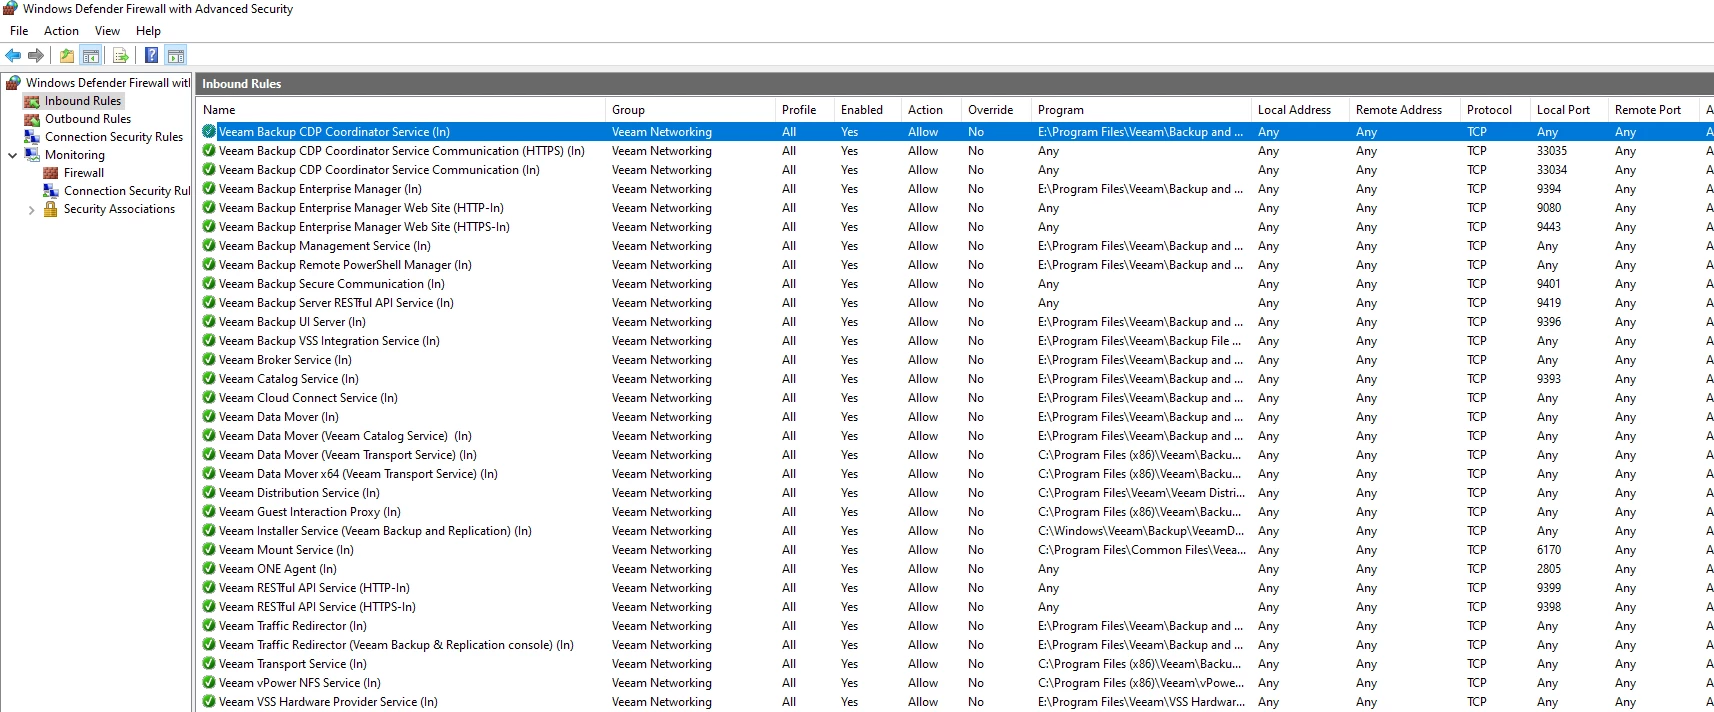Open the View menu
Screen dimensions: 1714x712
[107, 31]
